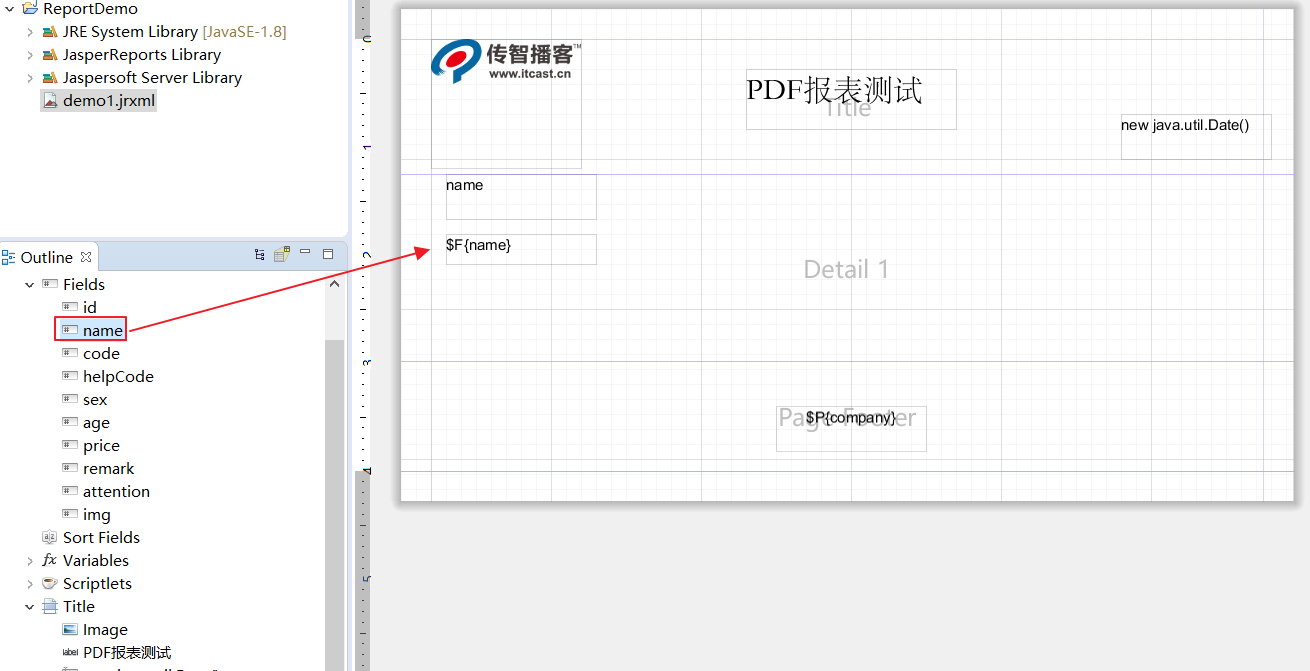Click the Variables fx icon
This screenshot has height=671, width=1310.
48,560
